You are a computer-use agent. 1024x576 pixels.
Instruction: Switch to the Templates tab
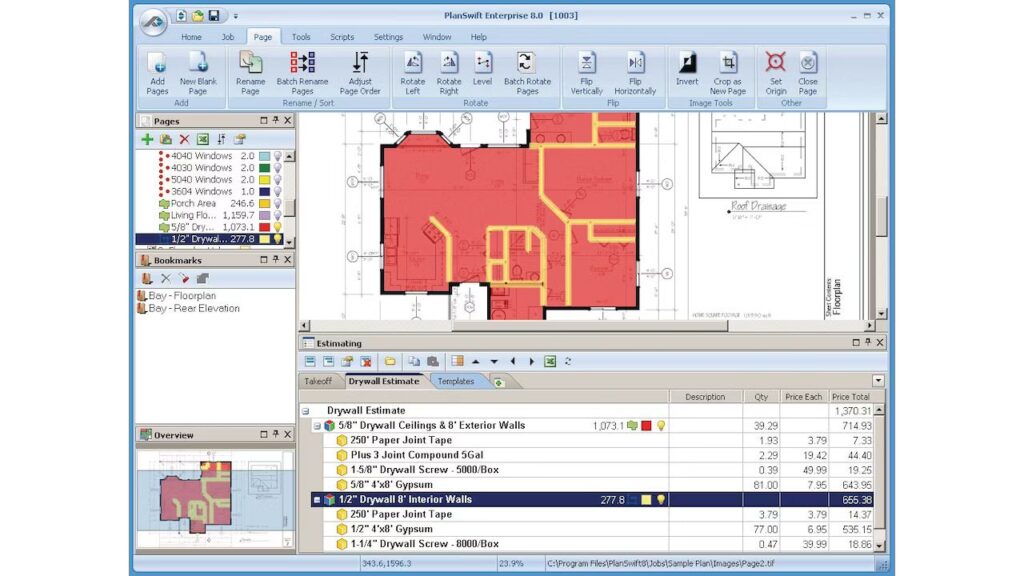(x=456, y=381)
